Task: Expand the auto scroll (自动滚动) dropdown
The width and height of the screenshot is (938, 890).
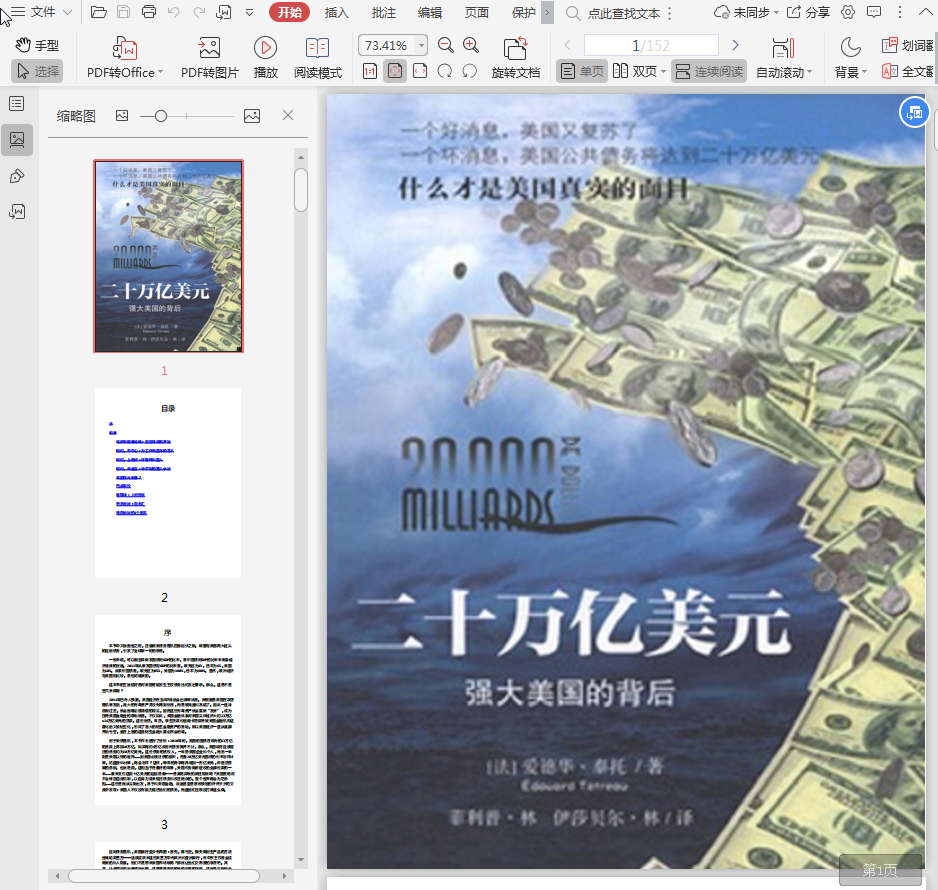Action: pyautogui.click(x=809, y=72)
